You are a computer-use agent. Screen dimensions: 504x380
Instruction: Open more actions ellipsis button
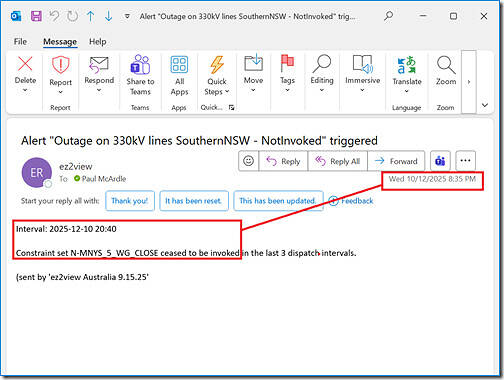pos(465,161)
